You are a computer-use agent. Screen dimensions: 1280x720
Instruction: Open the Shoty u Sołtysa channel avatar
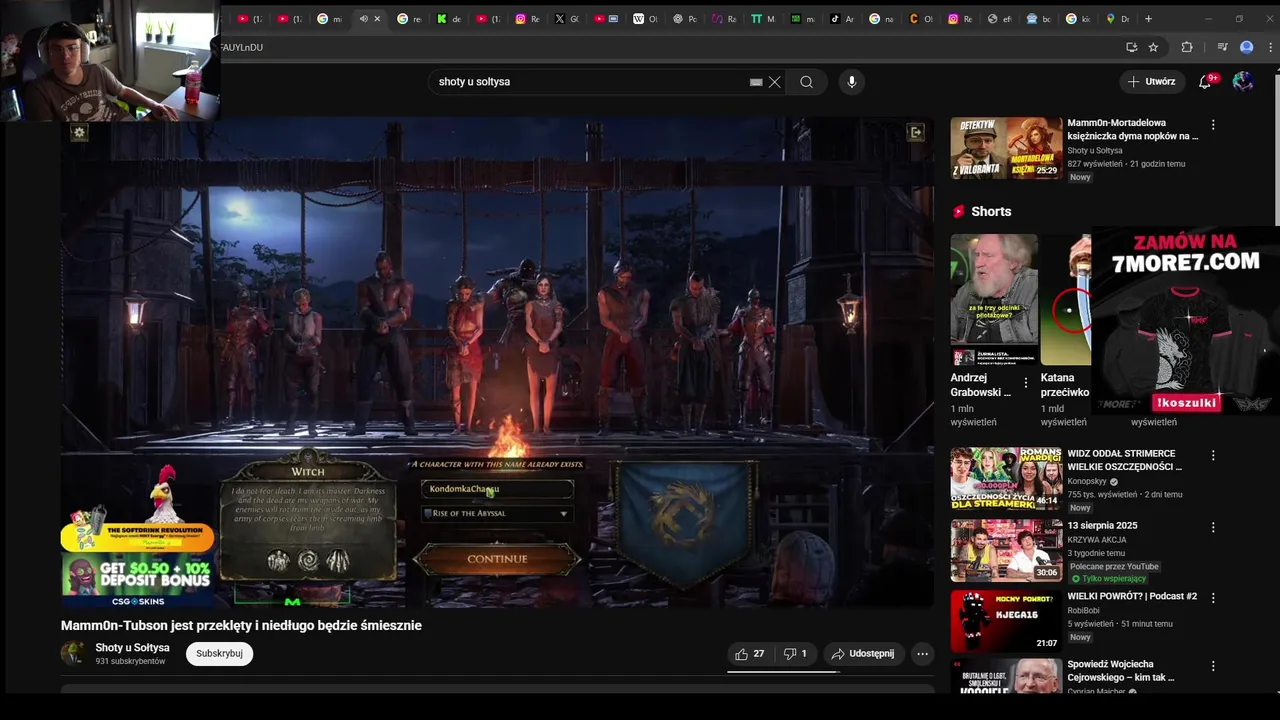(73, 654)
